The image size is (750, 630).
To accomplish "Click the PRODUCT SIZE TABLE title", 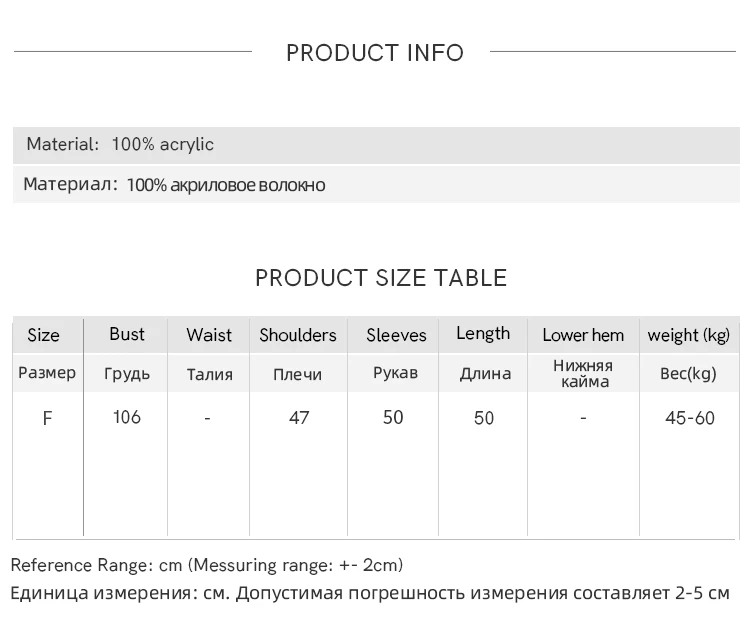I will tap(381, 278).
